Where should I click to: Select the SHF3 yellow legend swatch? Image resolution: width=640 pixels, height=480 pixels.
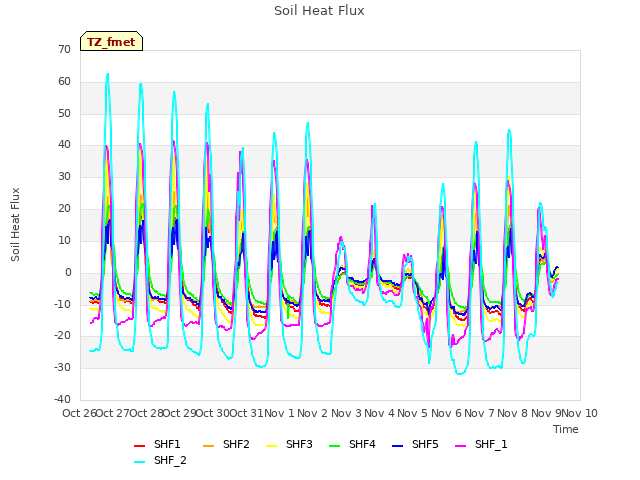tap(271, 446)
